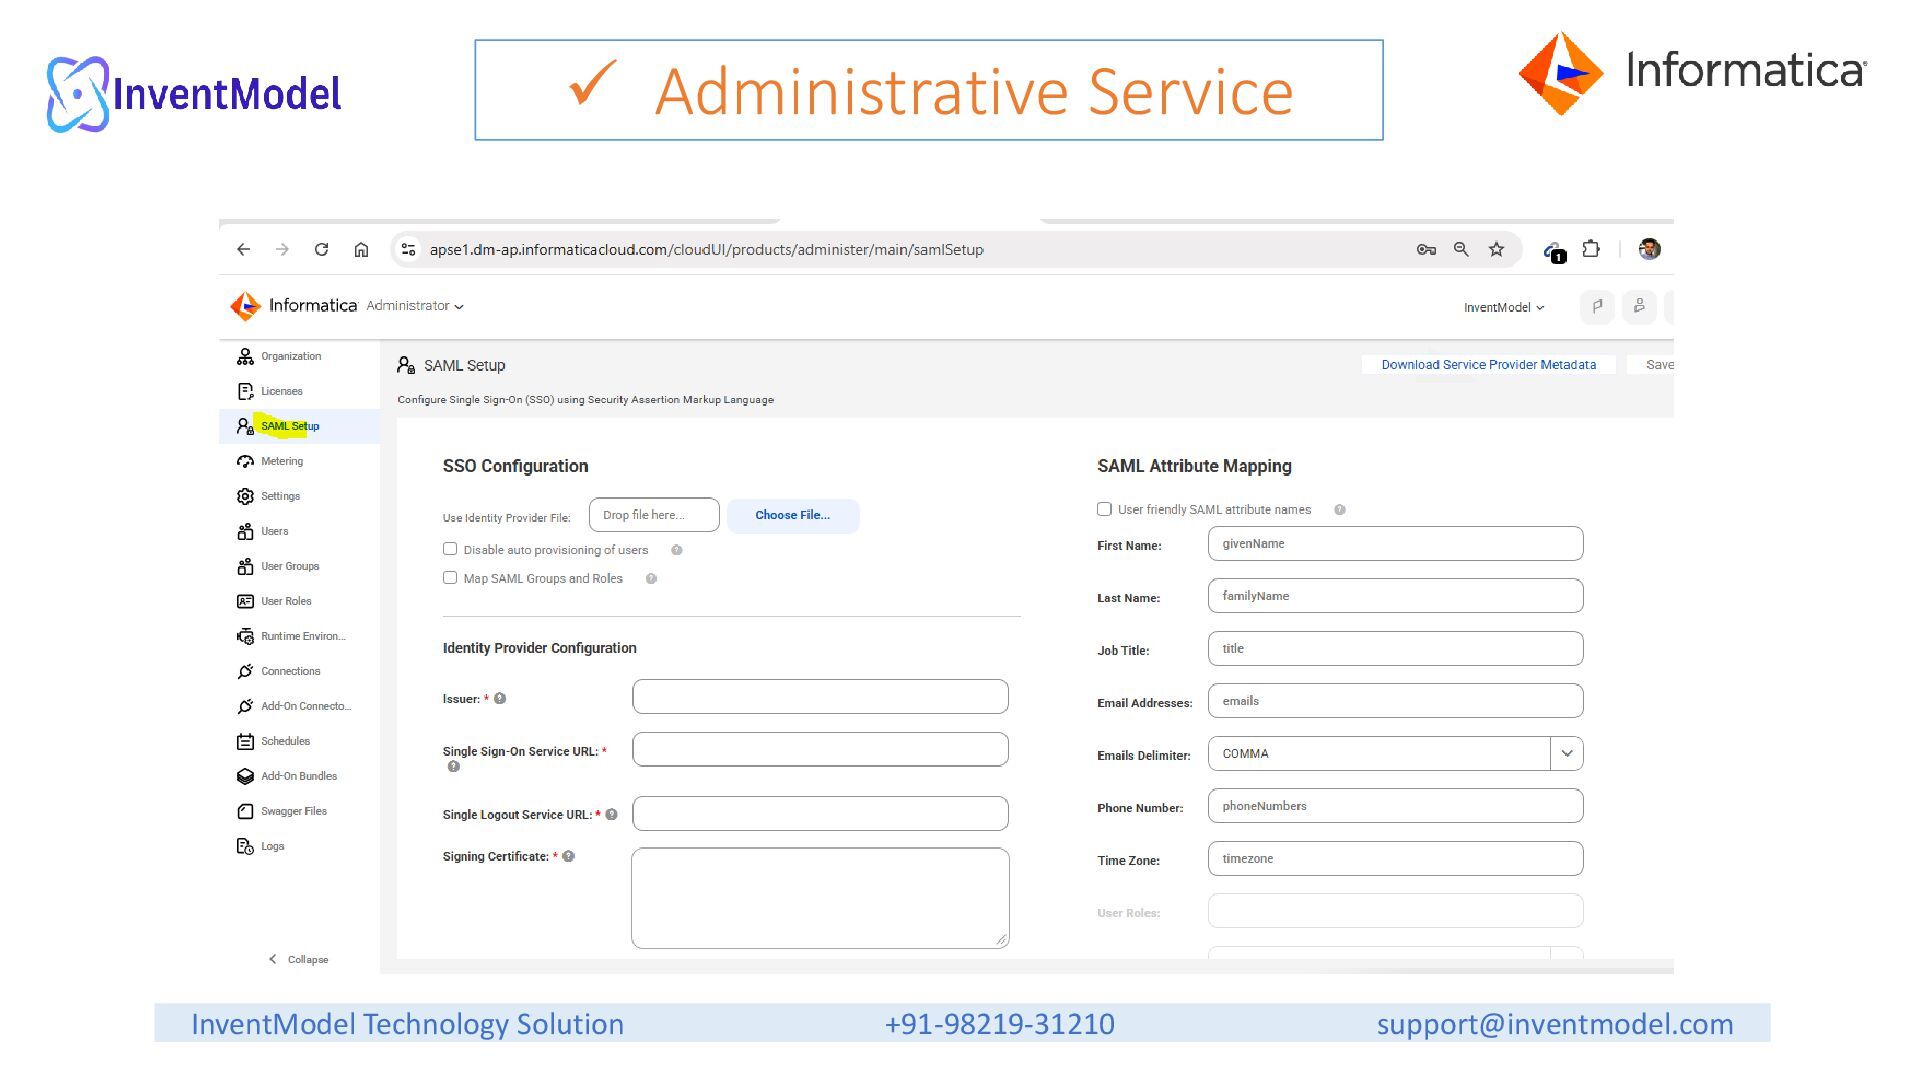The height and width of the screenshot is (1080, 1920).
Task: Show help for Single Sign-On Service URL
Action: pos(453,767)
